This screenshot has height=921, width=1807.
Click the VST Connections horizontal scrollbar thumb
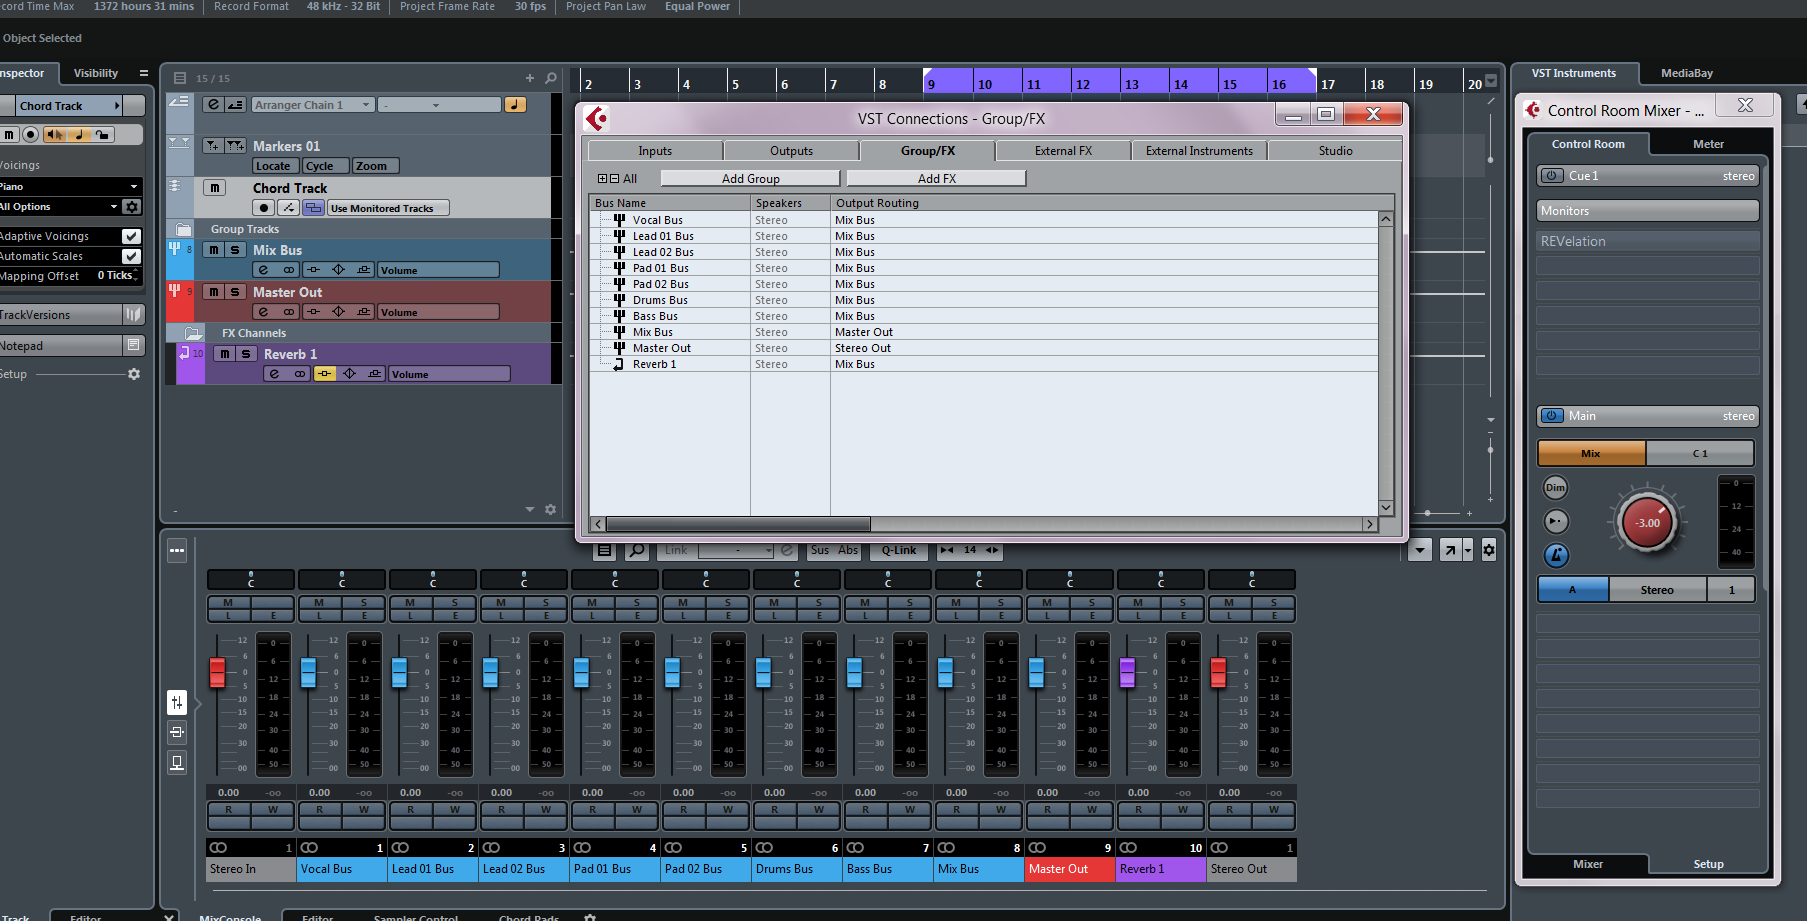click(738, 524)
